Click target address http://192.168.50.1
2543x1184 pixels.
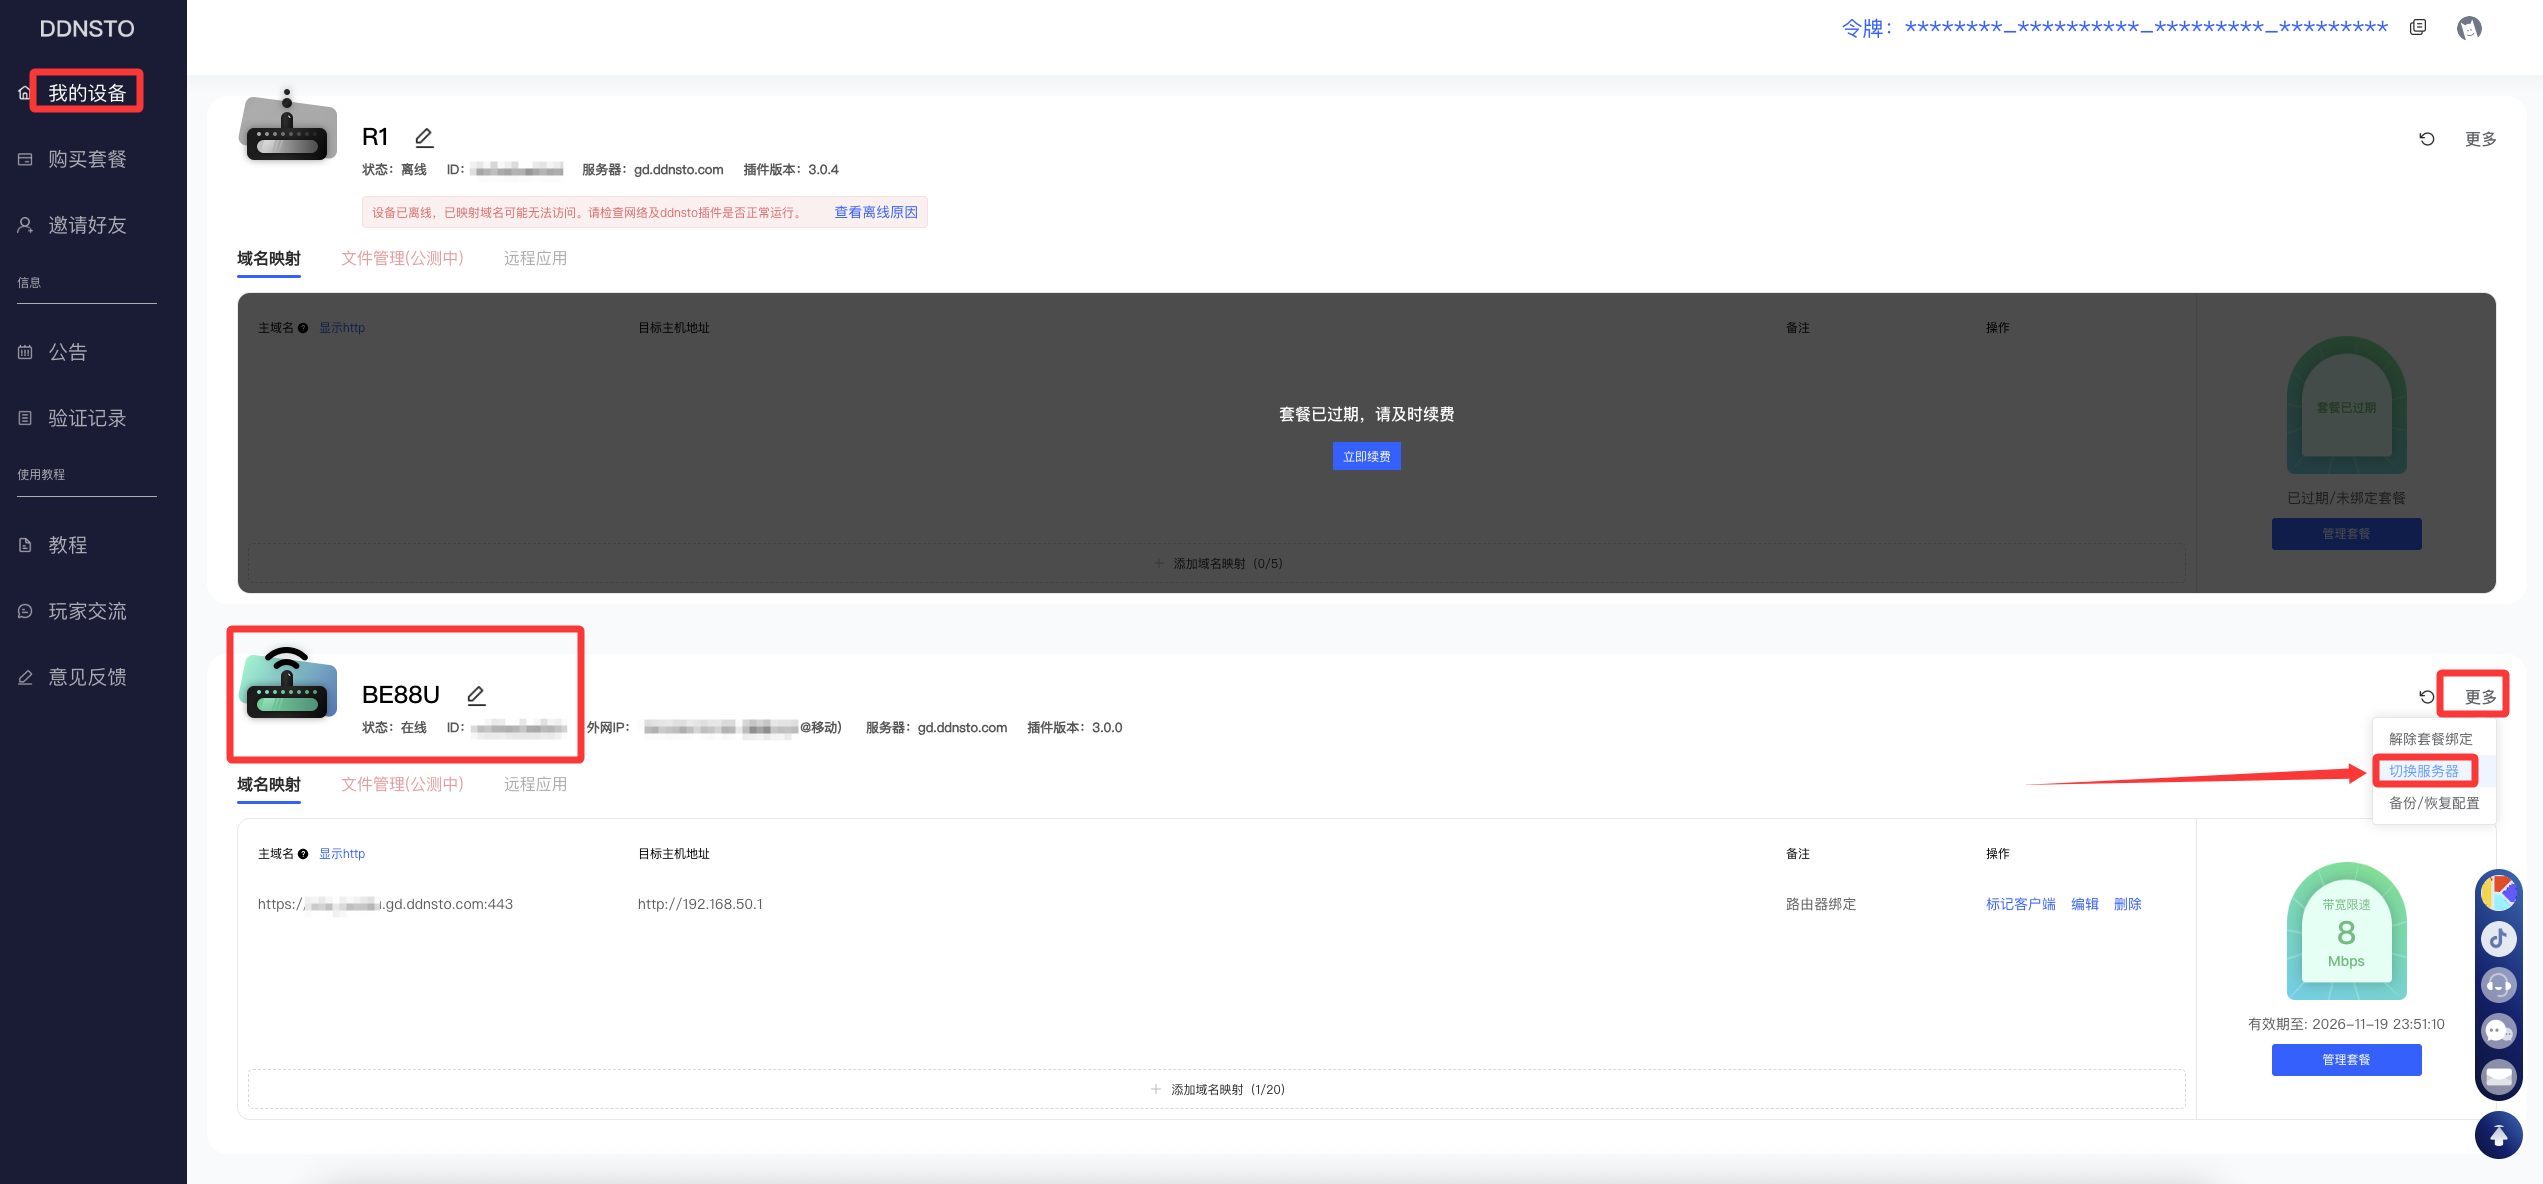(x=700, y=904)
